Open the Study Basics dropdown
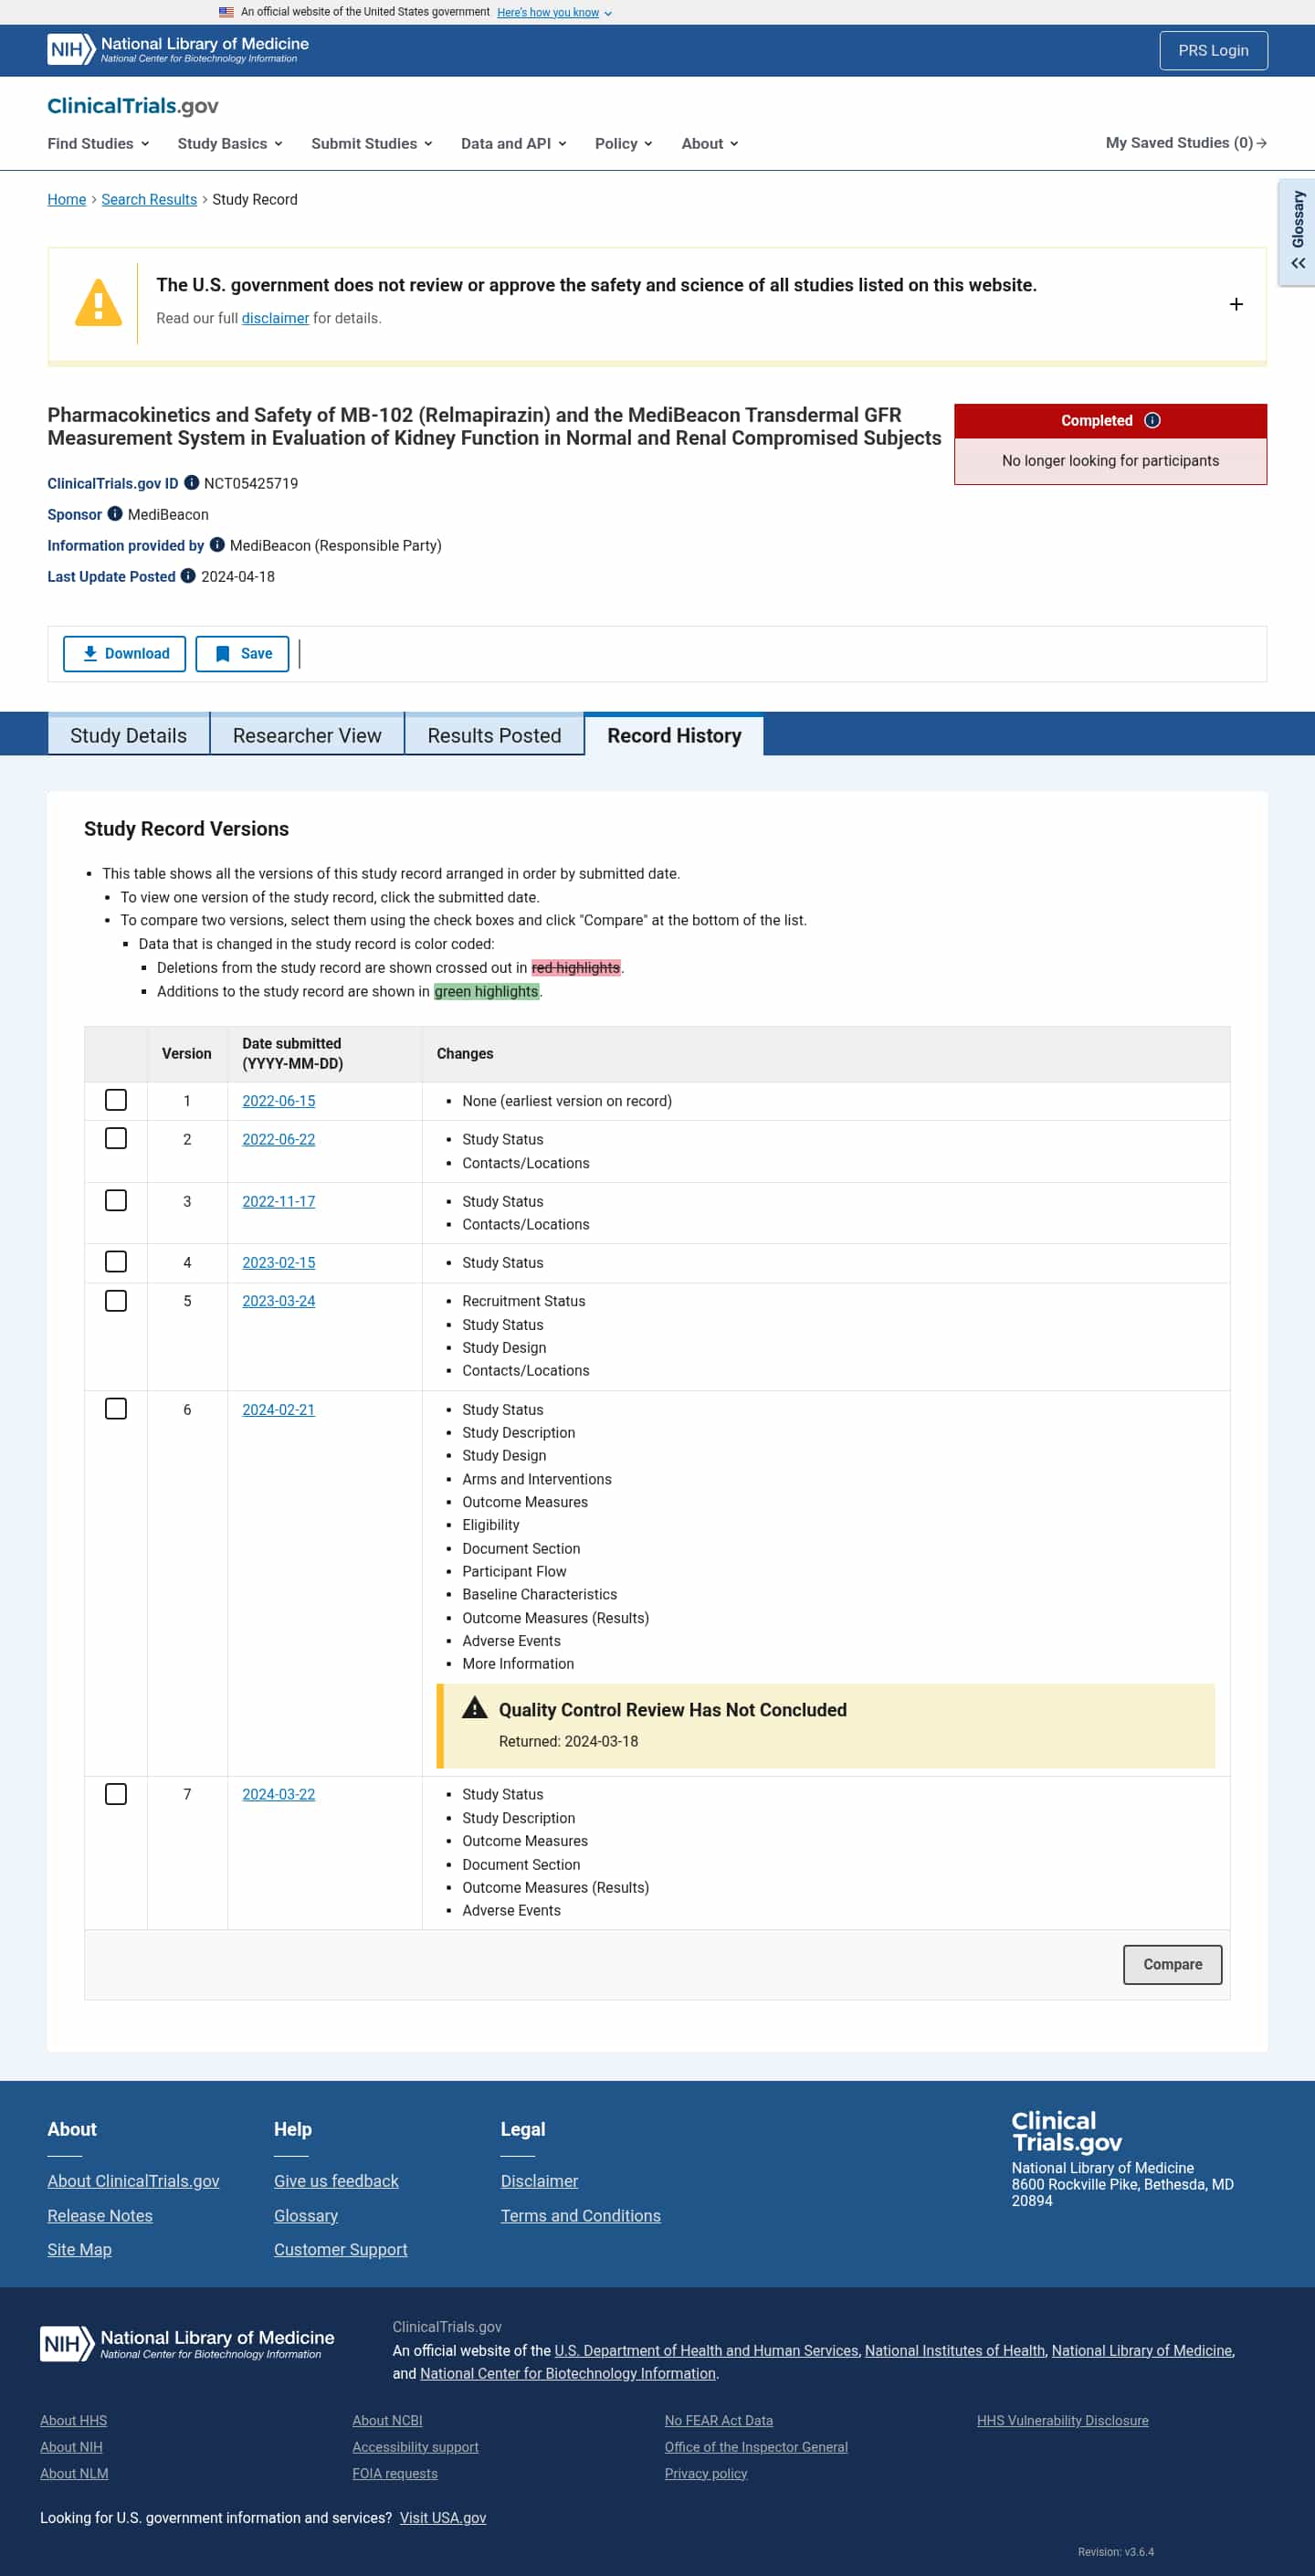The width and height of the screenshot is (1315, 2576). [230, 143]
